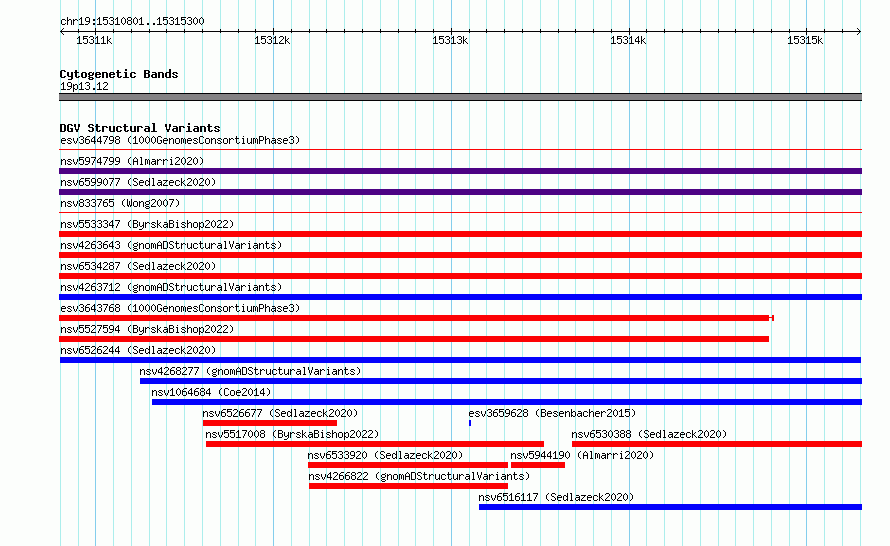890x546 pixels.
Task: Select the nsv6516117 blue bar
Action: (x=670, y=507)
